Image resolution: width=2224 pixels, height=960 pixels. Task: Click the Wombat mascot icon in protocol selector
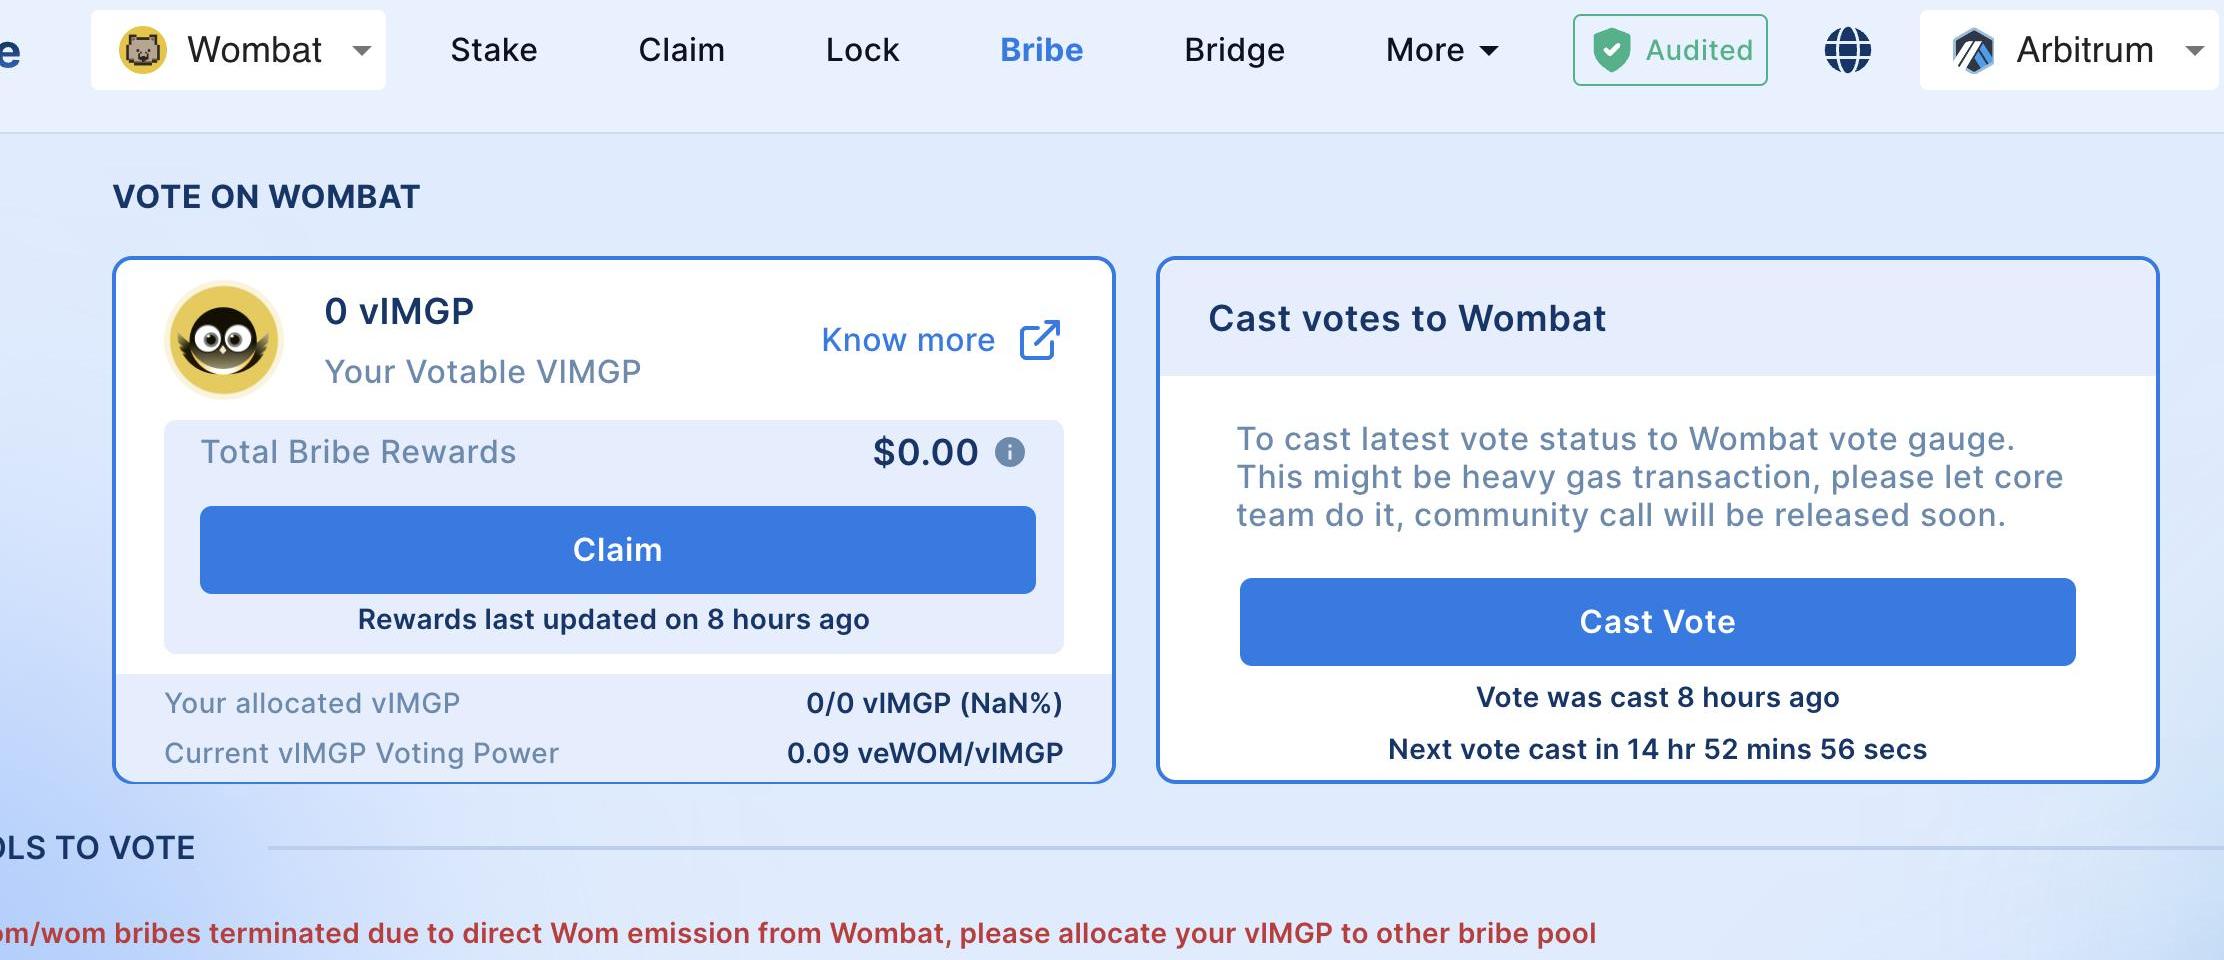click(142, 50)
